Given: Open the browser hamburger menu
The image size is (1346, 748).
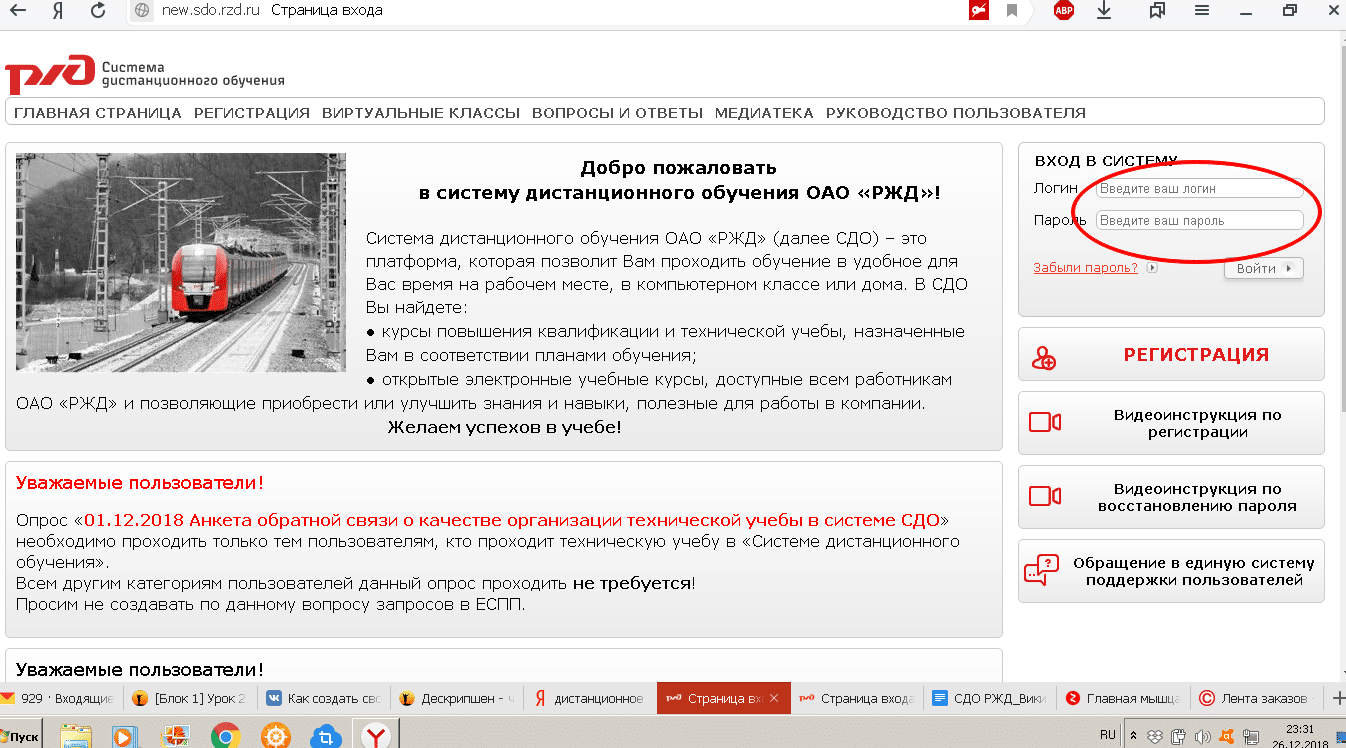Looking at the screenshot, I should coord(1203,11).
